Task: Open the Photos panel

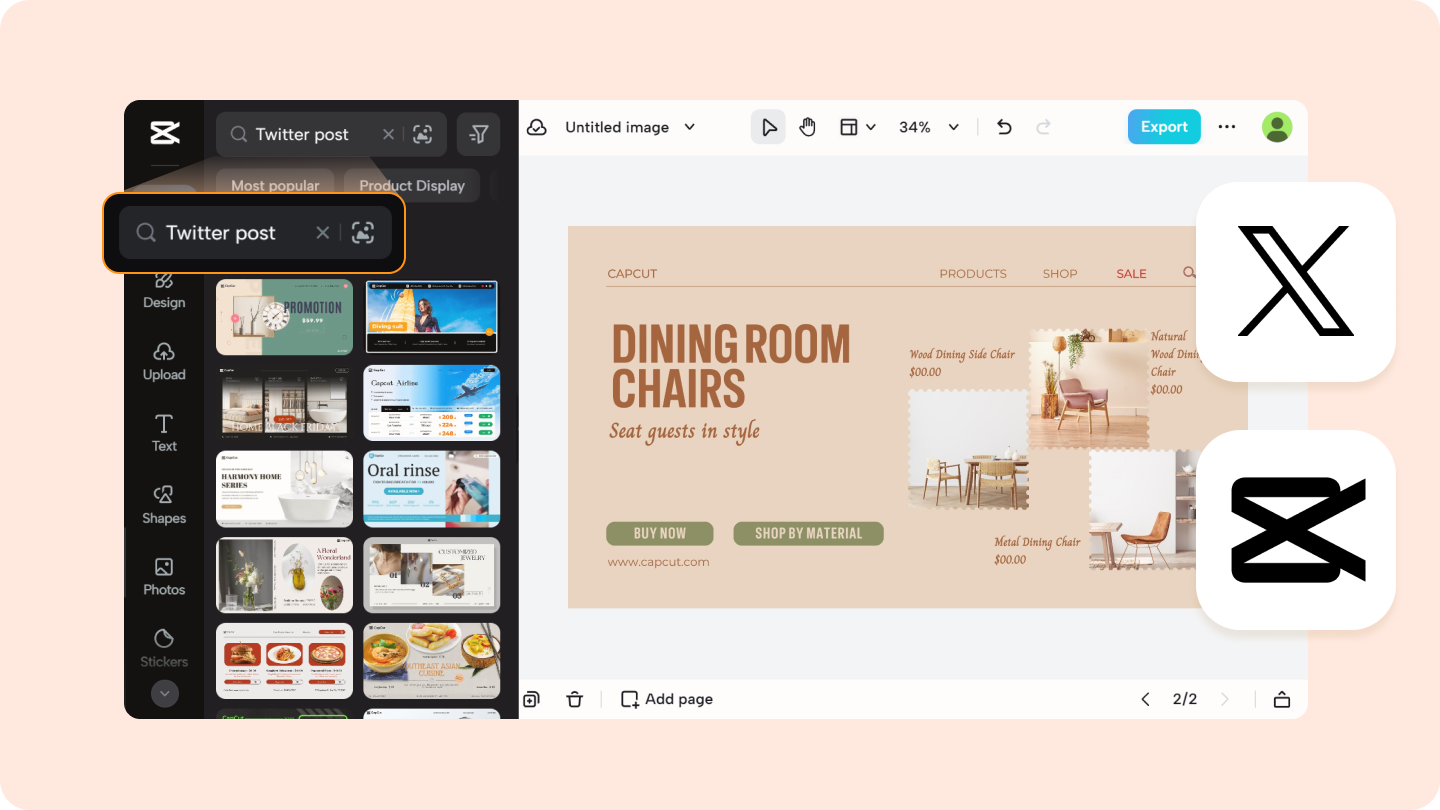Action: pyautogui.click(x=164, y=577)
